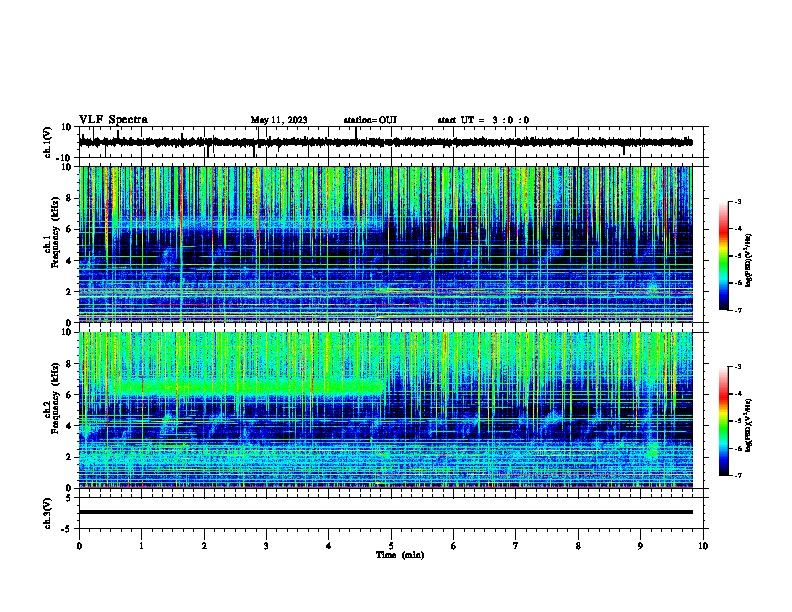
Task: Click tick label 2 on the Time axis
Action: [x=204, y=546]
